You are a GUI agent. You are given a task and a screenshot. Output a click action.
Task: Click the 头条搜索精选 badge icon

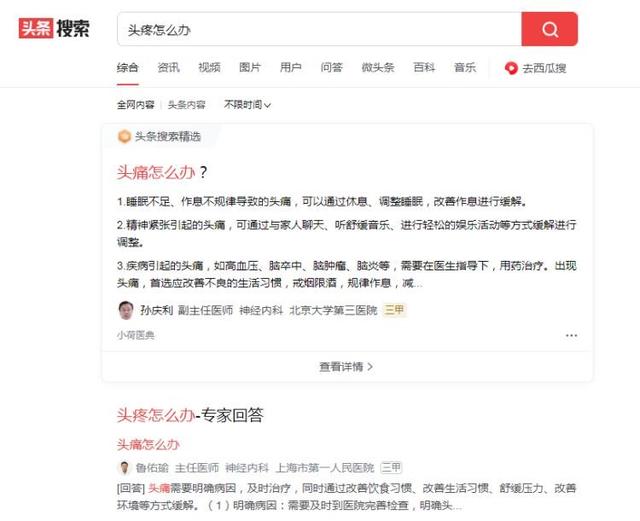(x=124, y=137)
